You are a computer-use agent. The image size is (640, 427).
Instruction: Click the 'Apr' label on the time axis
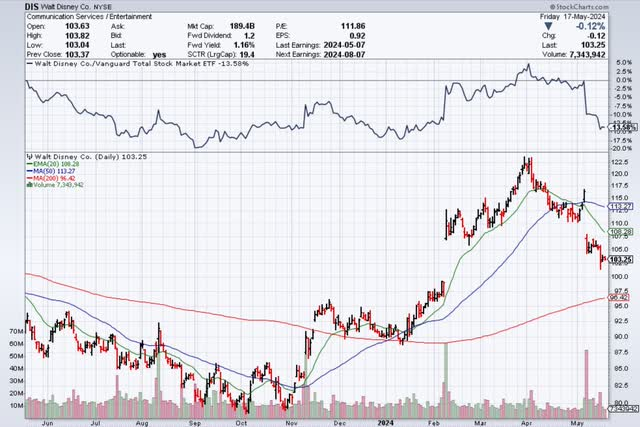pos(527,423)
